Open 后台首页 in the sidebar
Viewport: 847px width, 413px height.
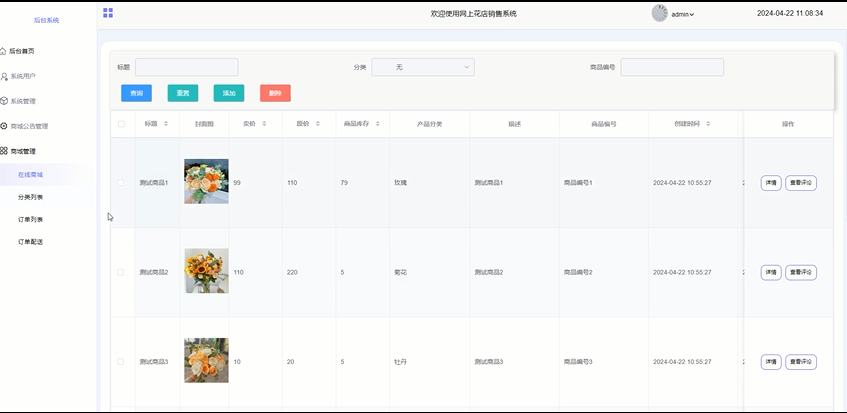pos(22,51)
